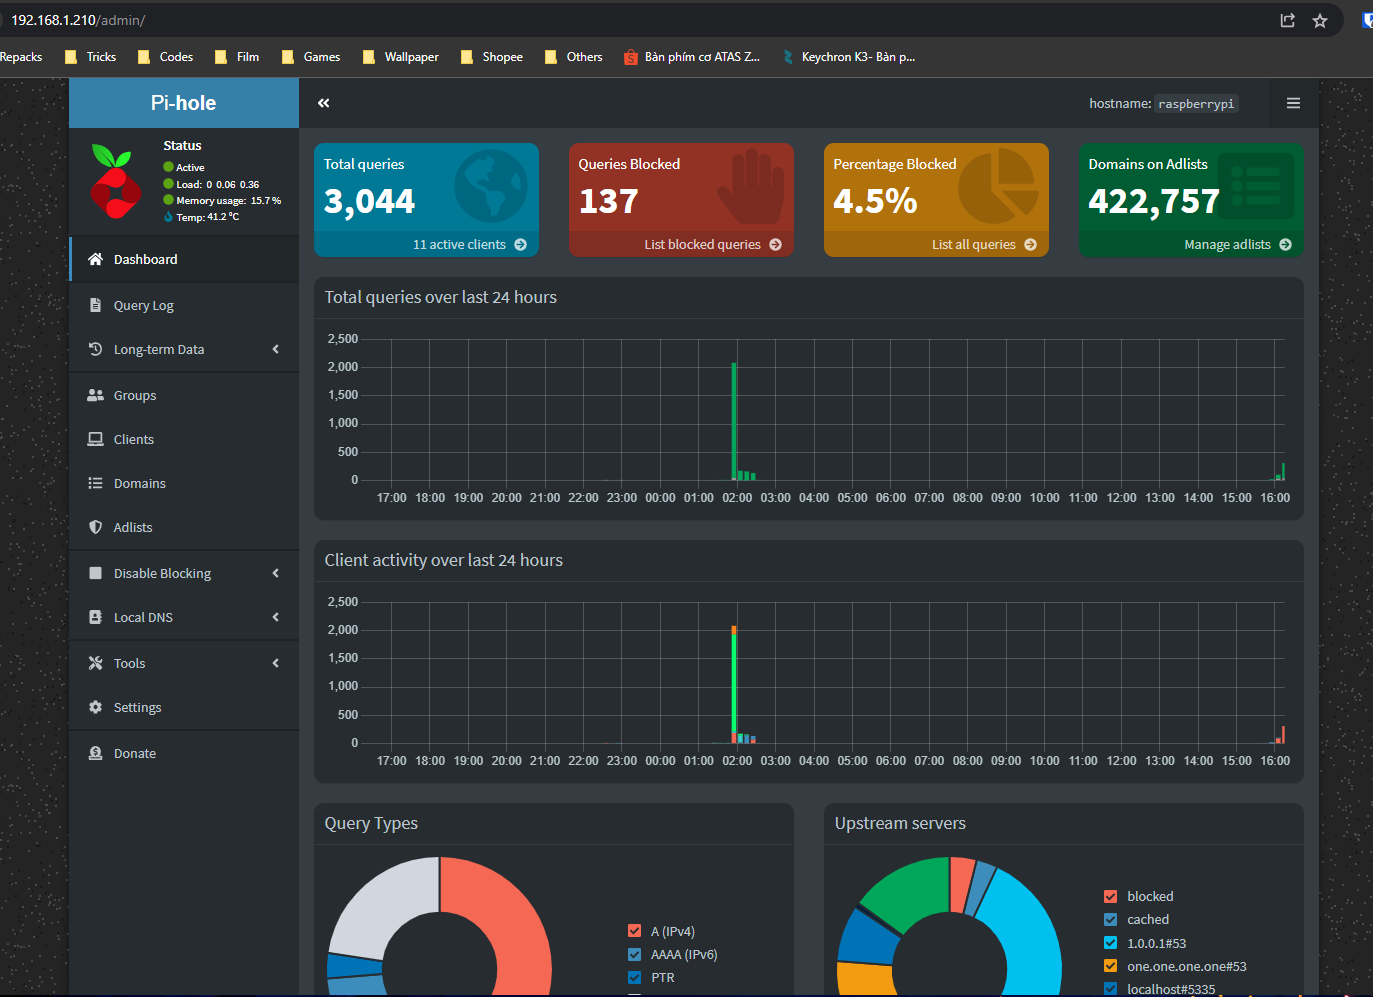This screenshot has height=997, width=1373.
Task: Collapse sidebar with double chevron icon
Action: point(323,103)
